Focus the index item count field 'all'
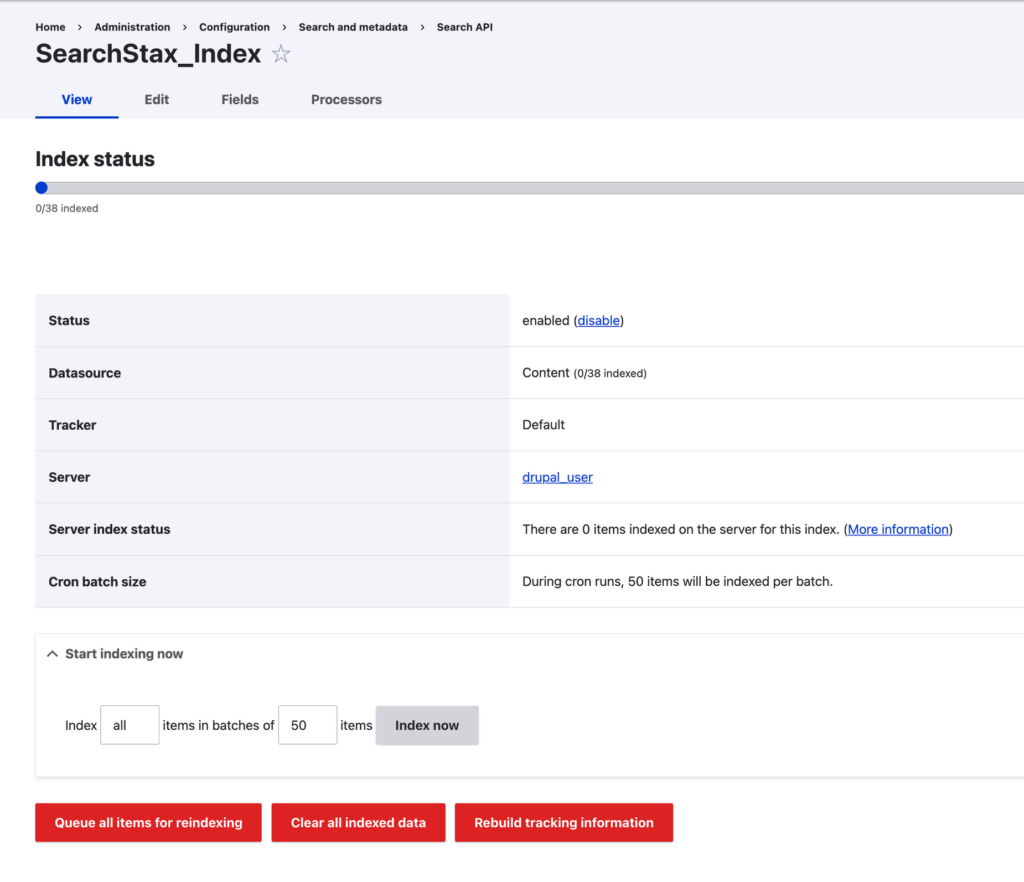The image size is (1024, 882). (129, 725)
